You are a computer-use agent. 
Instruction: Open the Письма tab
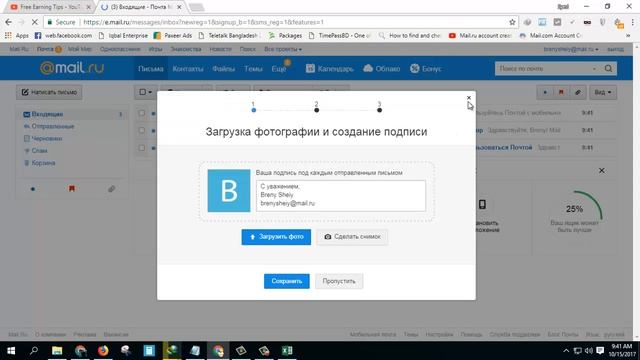pos(151,69)
